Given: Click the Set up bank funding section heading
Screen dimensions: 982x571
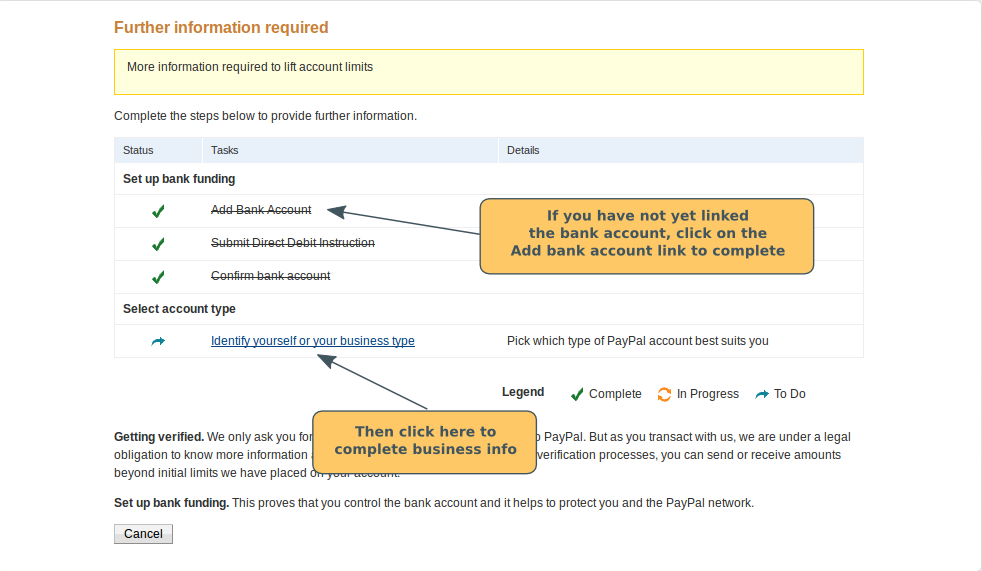Looking at the screenshot, I should (179, 179).
